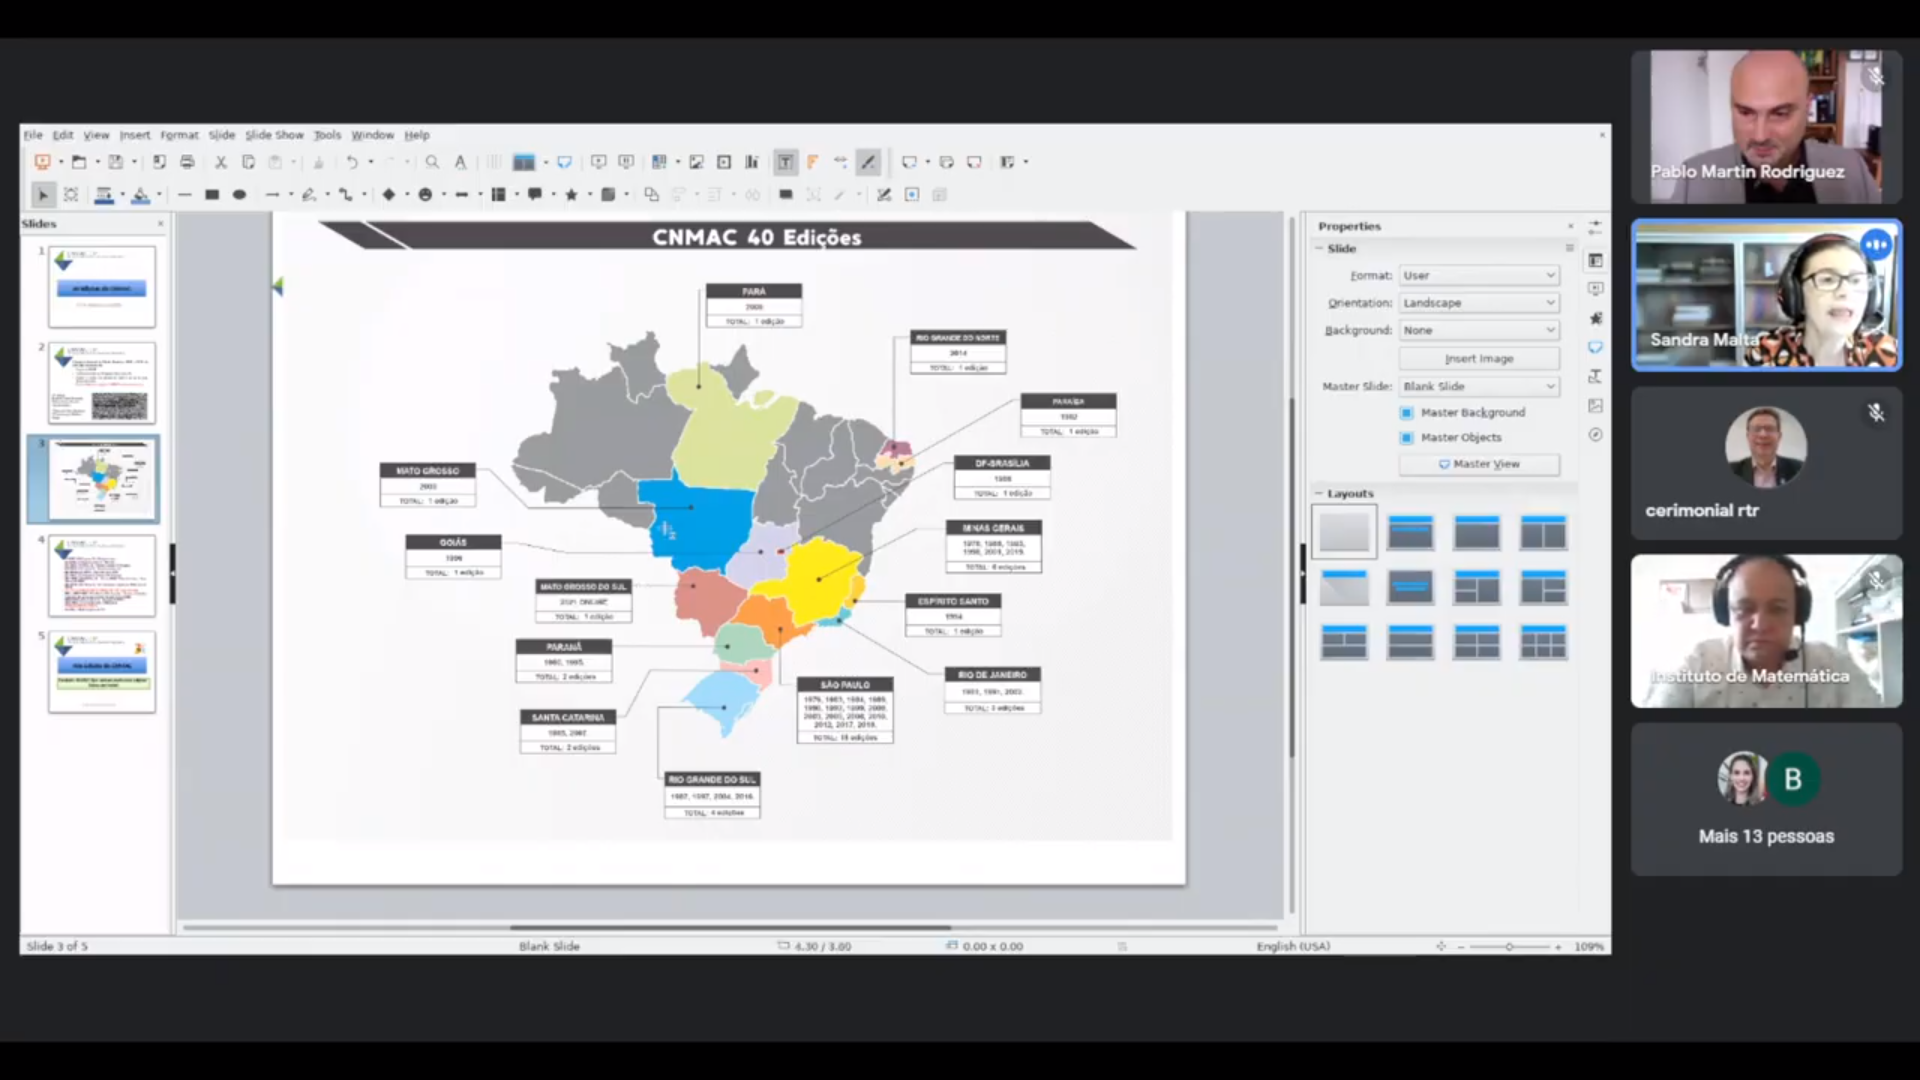Toggle the Master Objects checkbox
This screenshot has width=1920, height=1080.
(1407, 438)
